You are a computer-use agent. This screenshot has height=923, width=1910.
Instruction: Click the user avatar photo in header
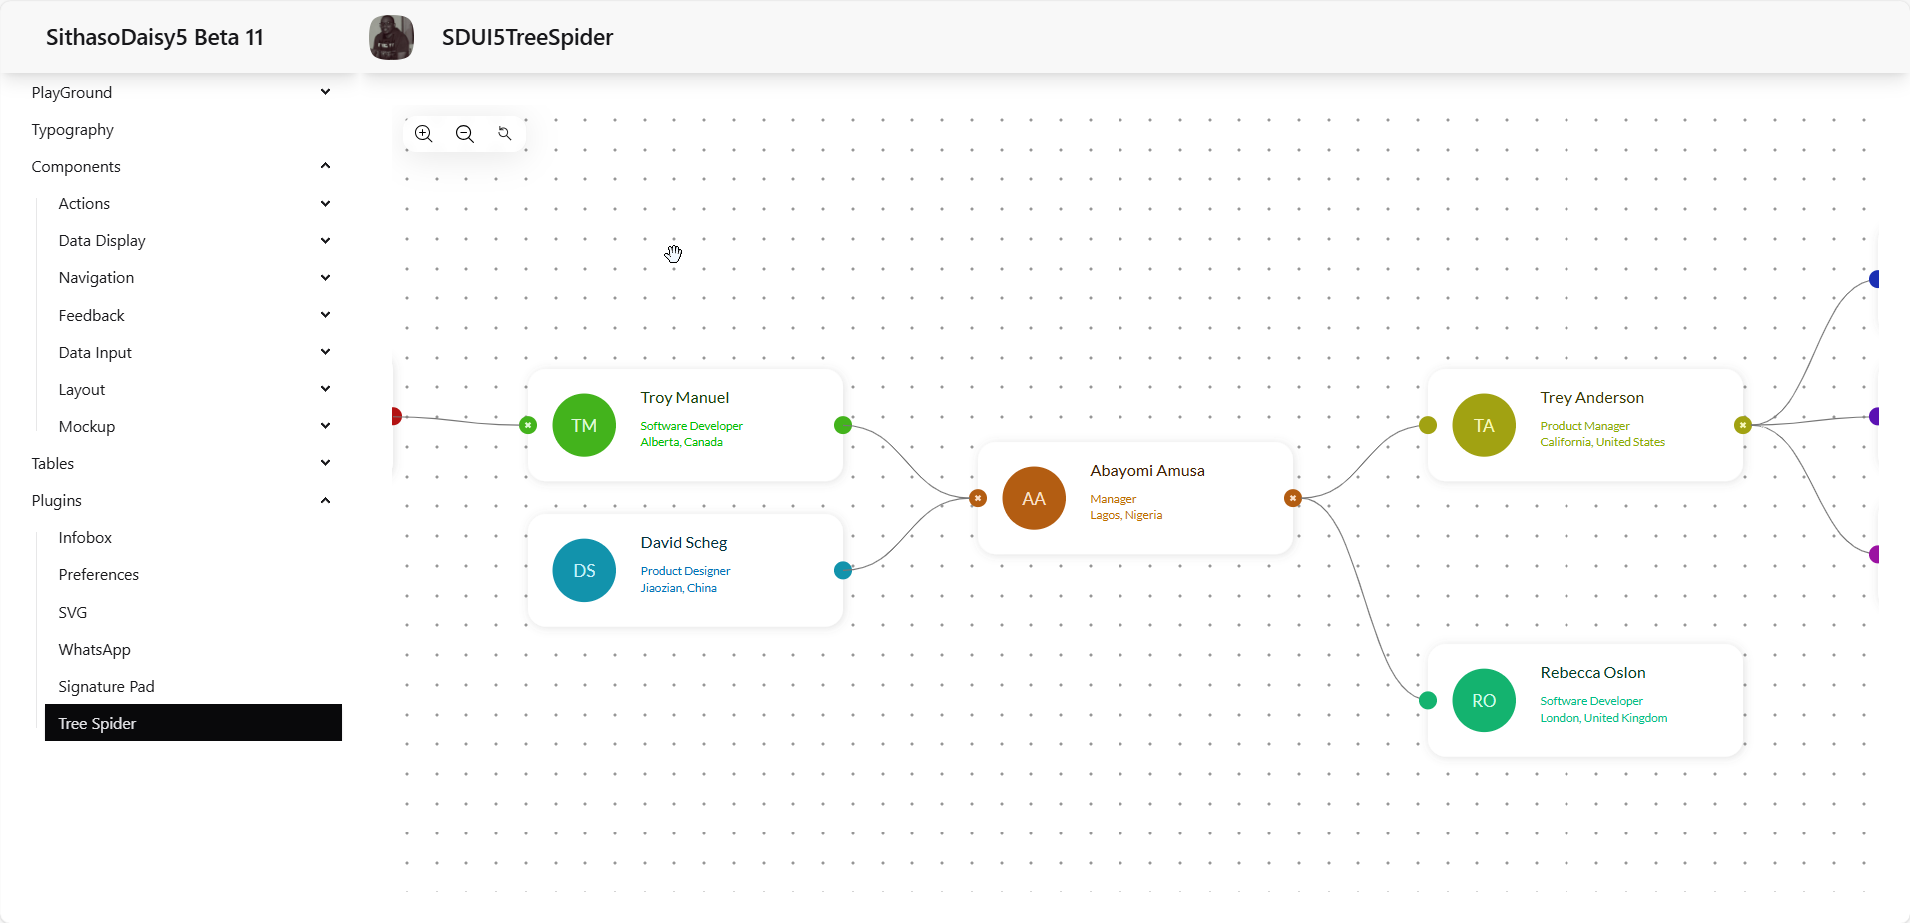point(391,38)
